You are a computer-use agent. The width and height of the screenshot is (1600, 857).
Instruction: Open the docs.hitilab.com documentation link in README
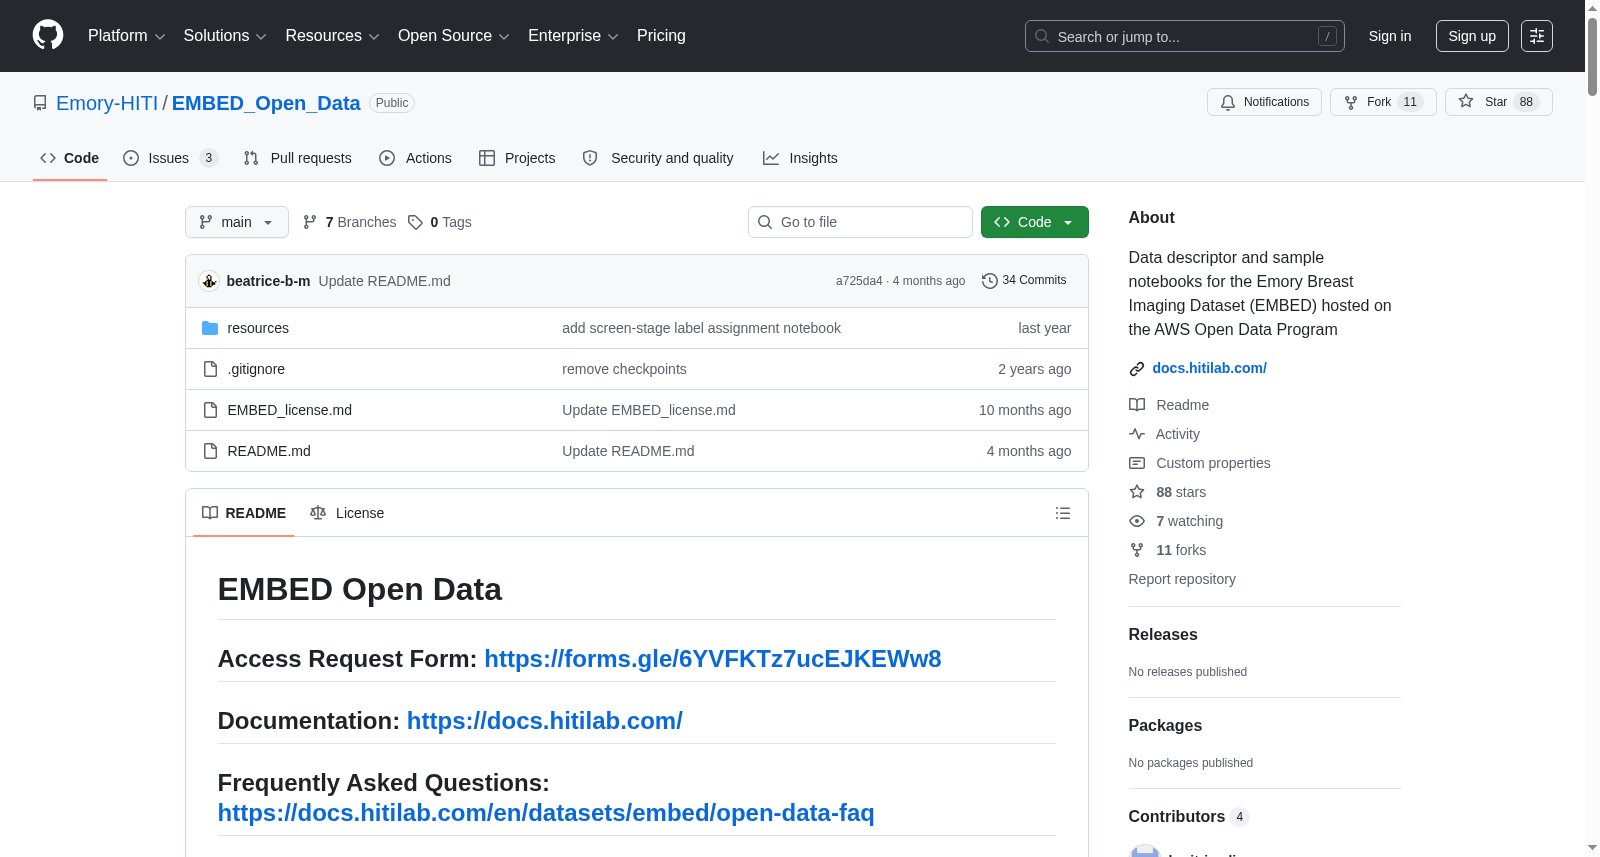[545, 721]
